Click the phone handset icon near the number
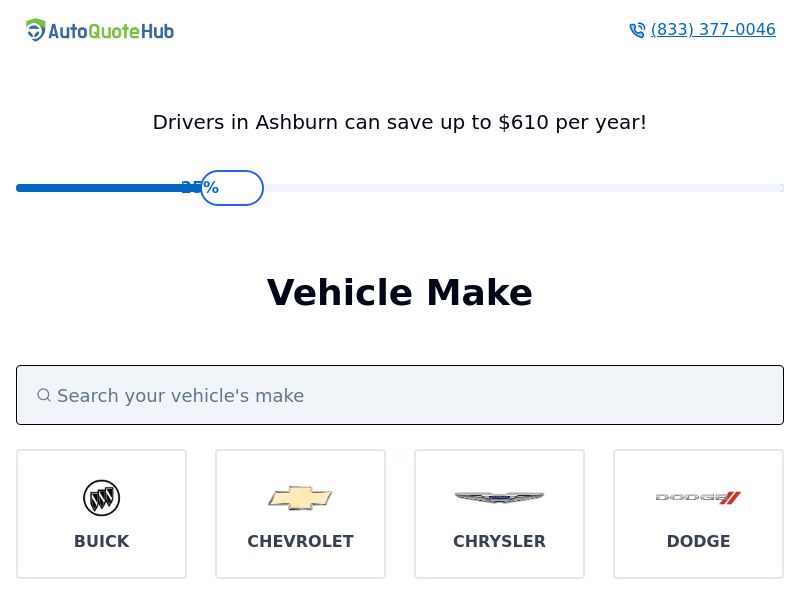 pos(637,30)
